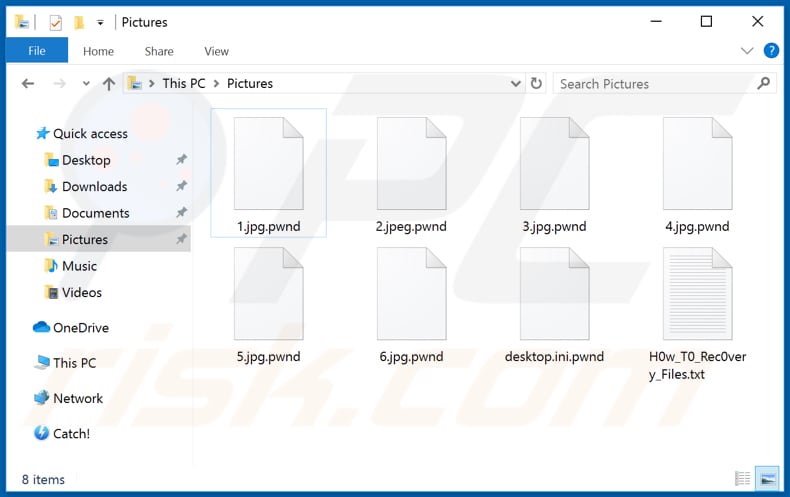Click the search magnifier icon
790x497 pixels.
tap(764, 83)
